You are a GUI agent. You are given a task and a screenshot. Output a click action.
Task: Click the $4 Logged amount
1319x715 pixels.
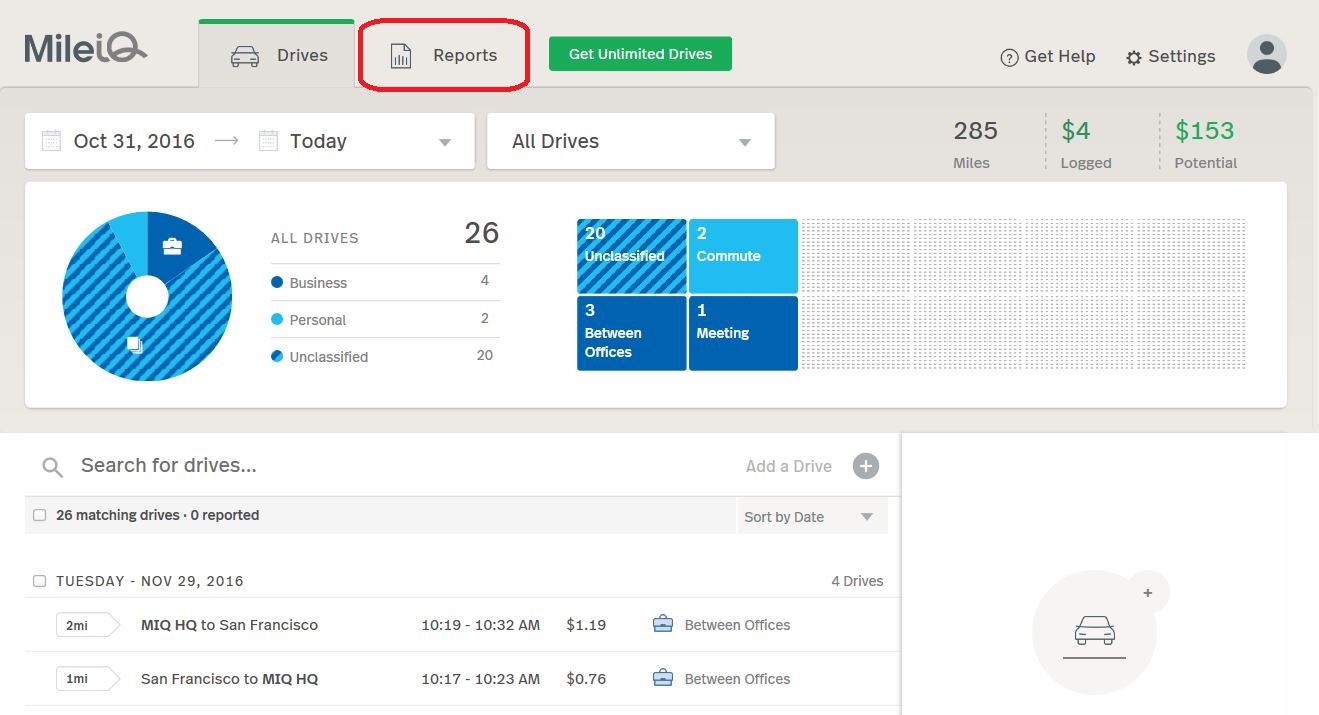(x=1085, y=144)
